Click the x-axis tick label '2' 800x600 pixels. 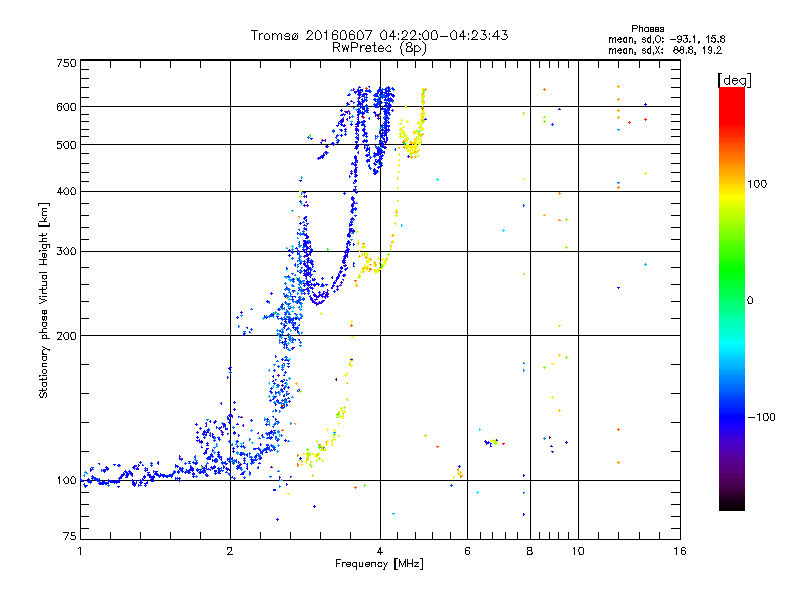230,551
